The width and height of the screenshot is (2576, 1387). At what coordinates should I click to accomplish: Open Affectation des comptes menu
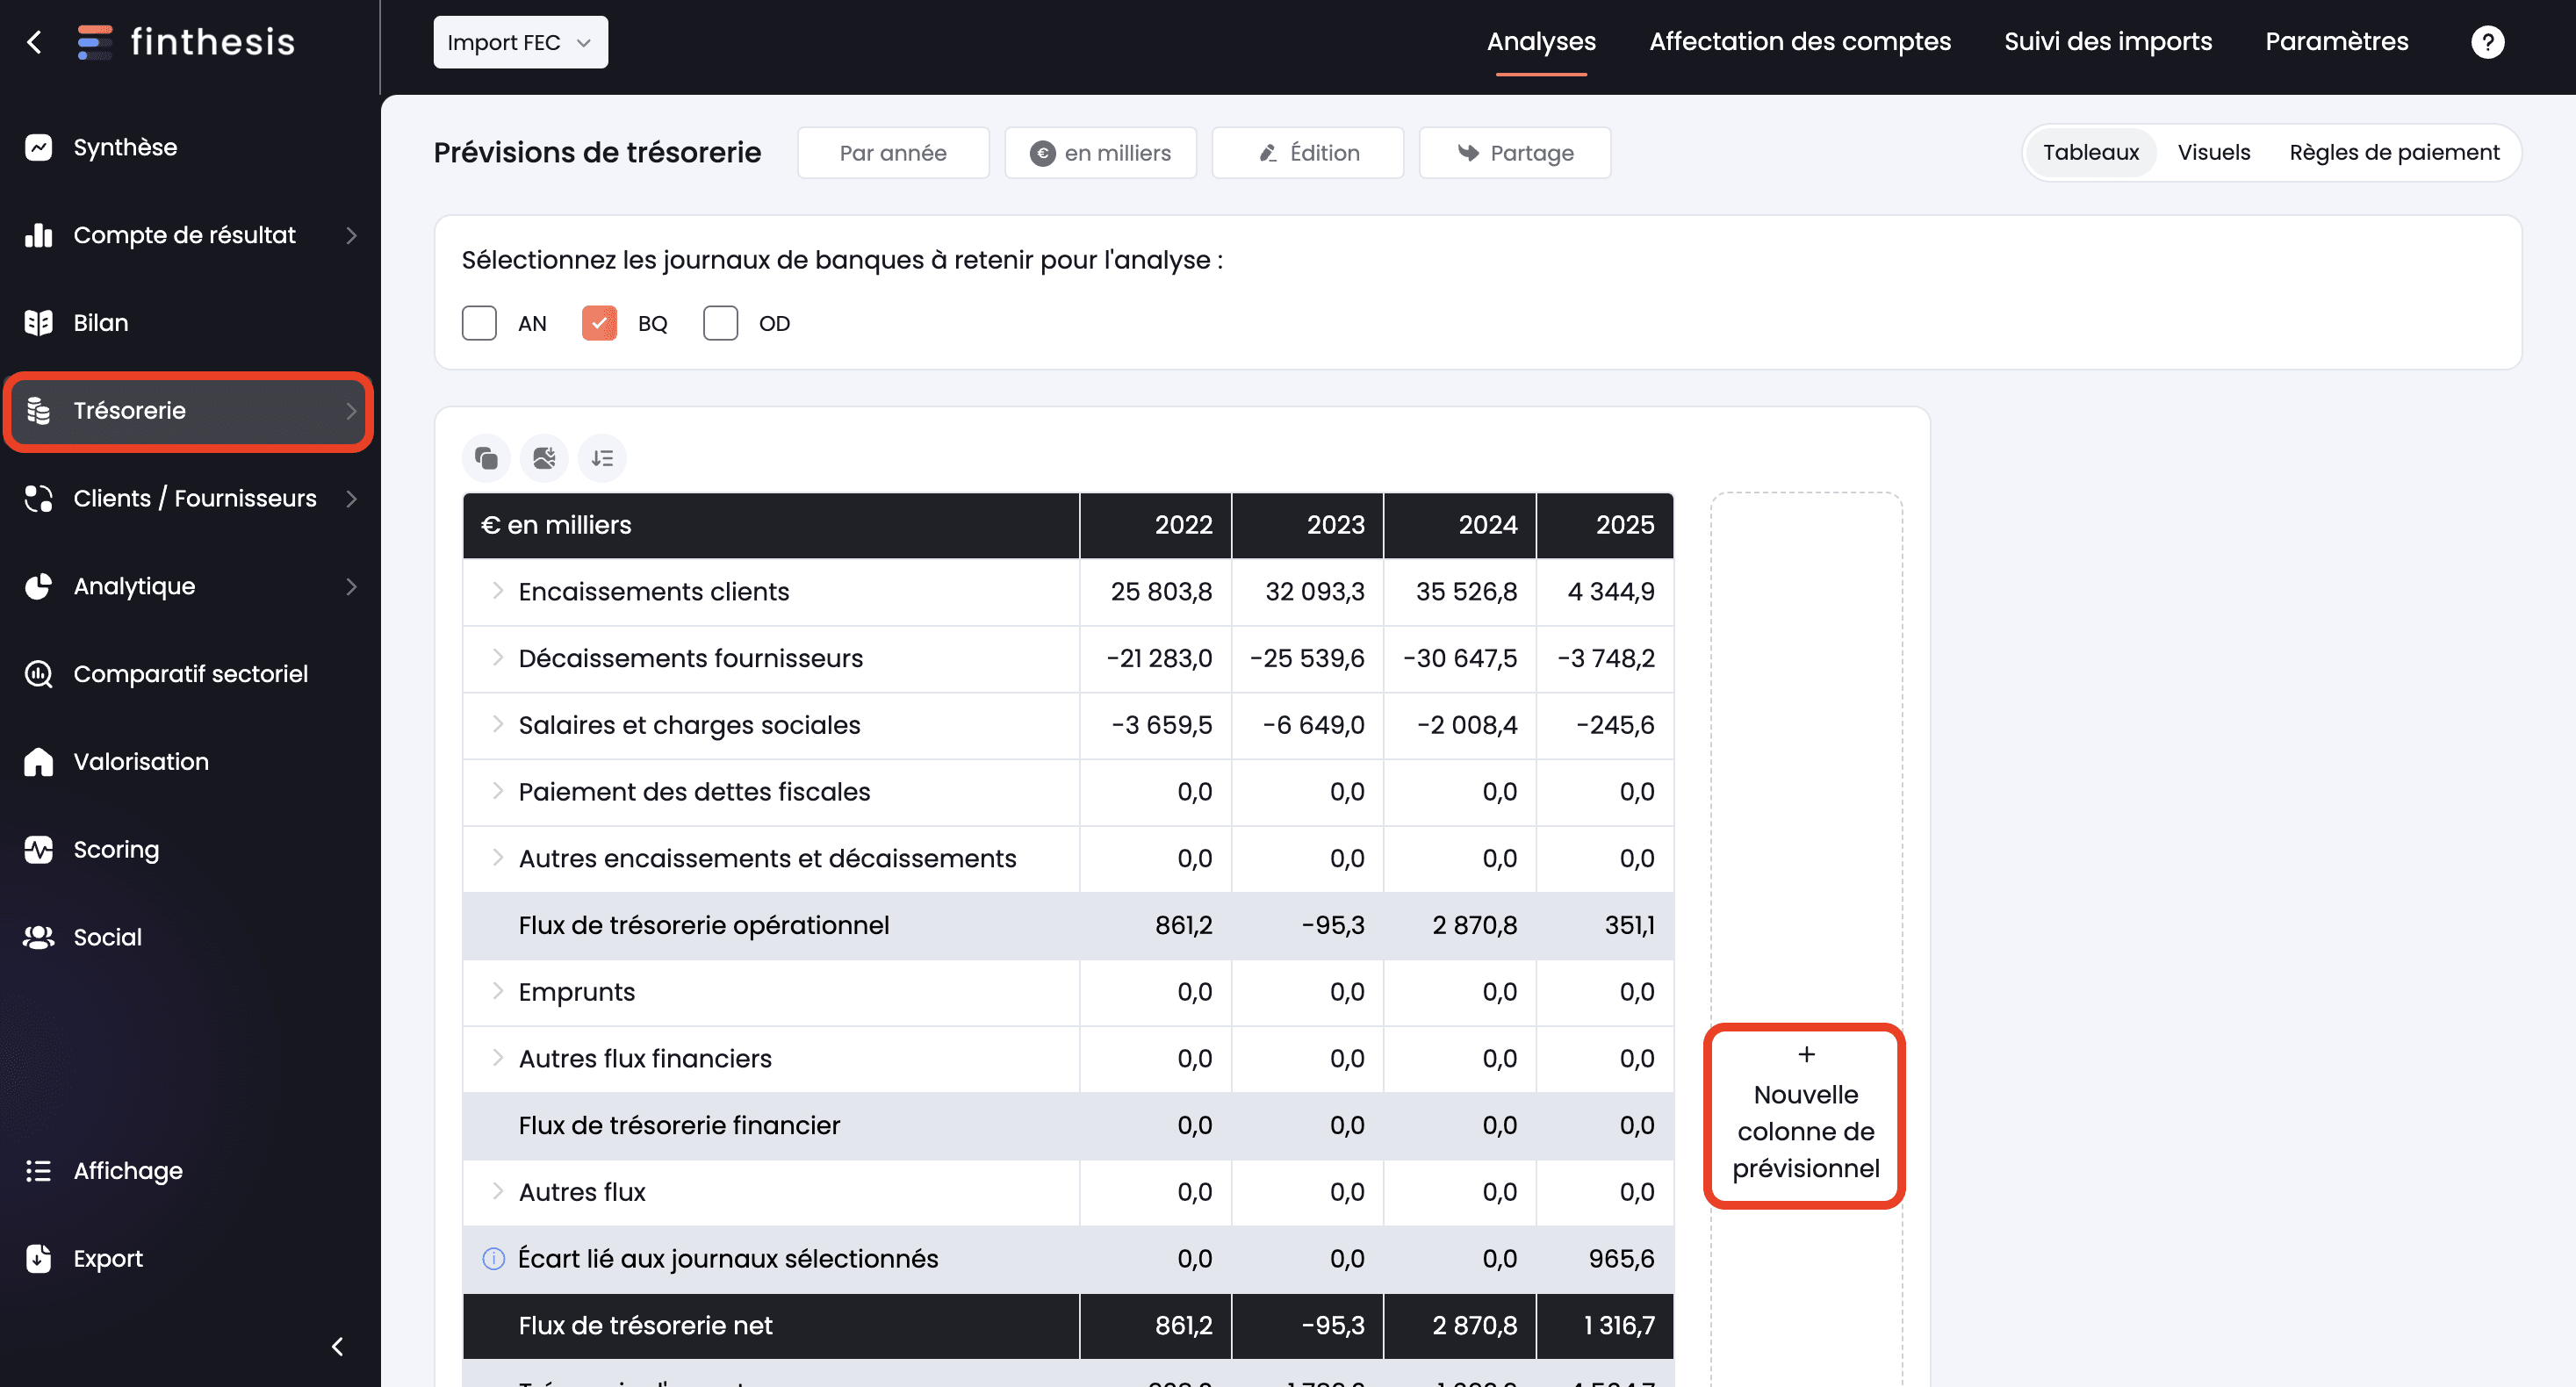click(x=1800, y=42)
